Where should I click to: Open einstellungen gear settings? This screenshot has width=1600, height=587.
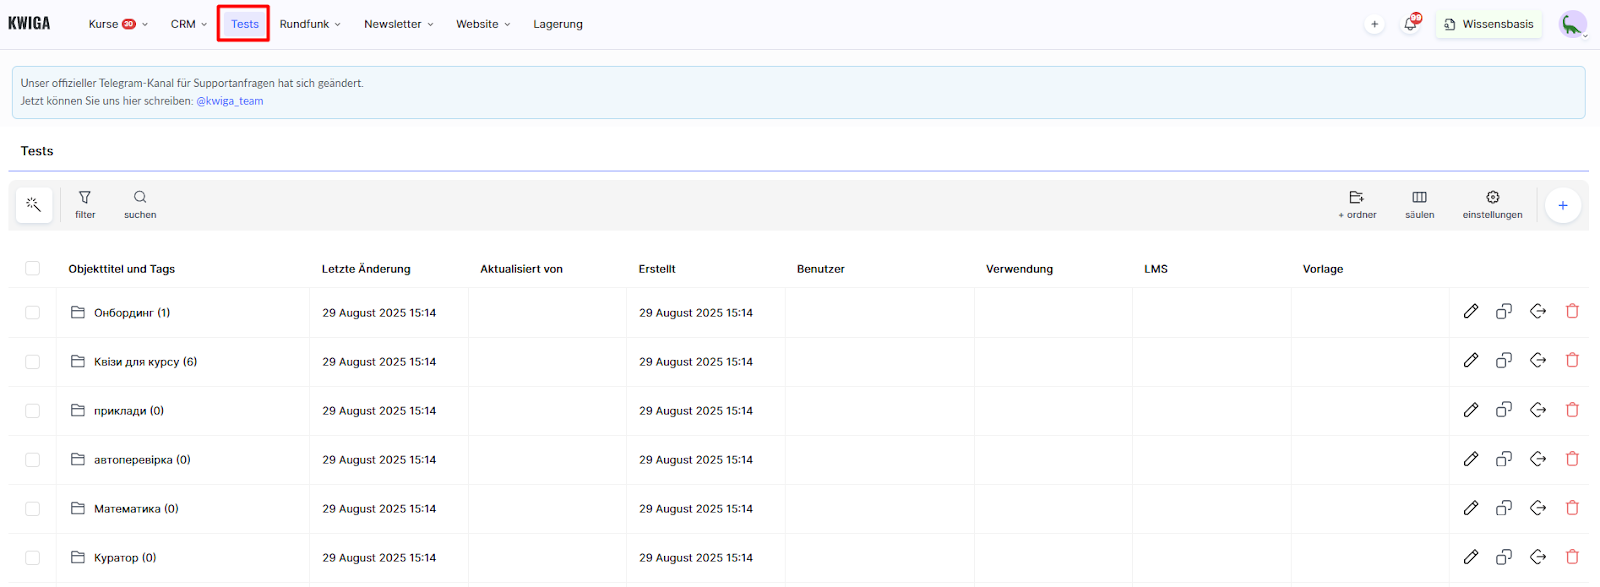pos(1492,204)
